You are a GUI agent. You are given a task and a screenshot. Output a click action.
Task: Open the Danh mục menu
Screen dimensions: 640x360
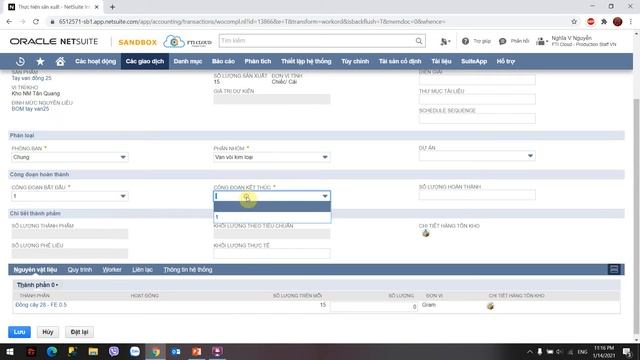coord(188,61)
